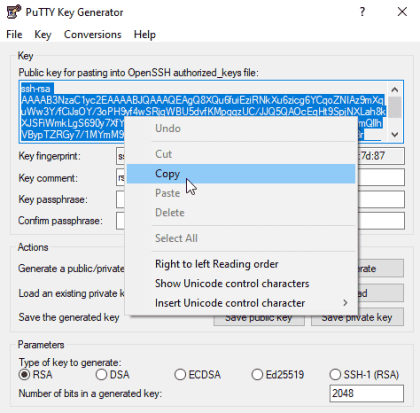Click the number of bits field
420x413 pixels.
pyautogui.click(x=366, y=393)
